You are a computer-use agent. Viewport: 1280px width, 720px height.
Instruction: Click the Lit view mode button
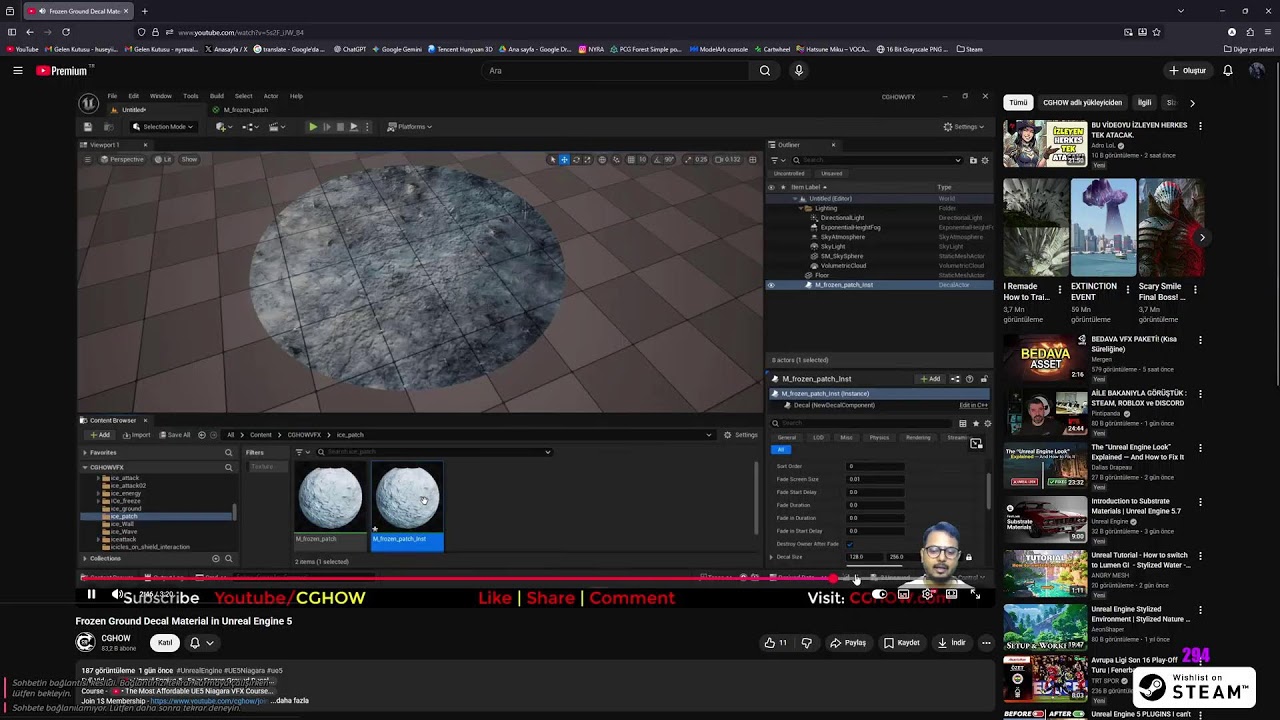tap(163, 159)
